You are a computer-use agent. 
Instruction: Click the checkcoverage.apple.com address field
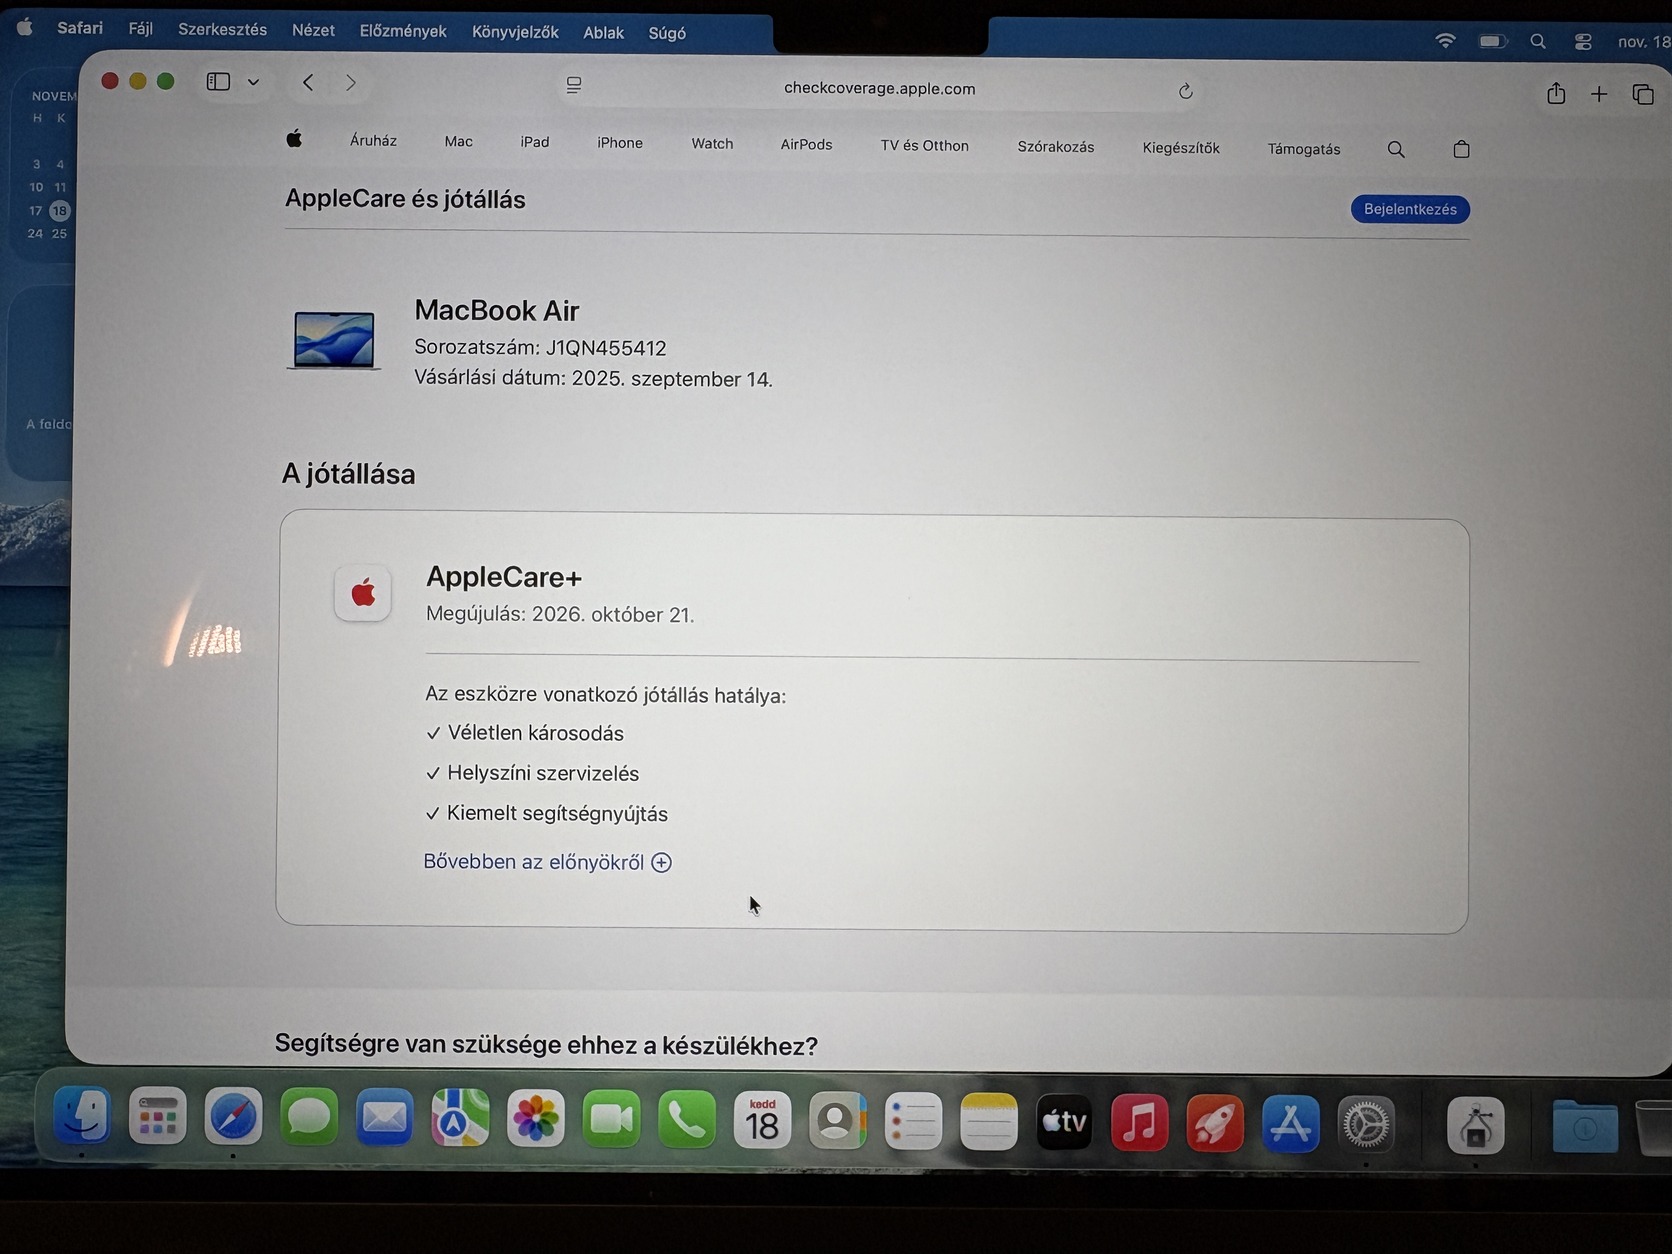click(x=879, y=88)
